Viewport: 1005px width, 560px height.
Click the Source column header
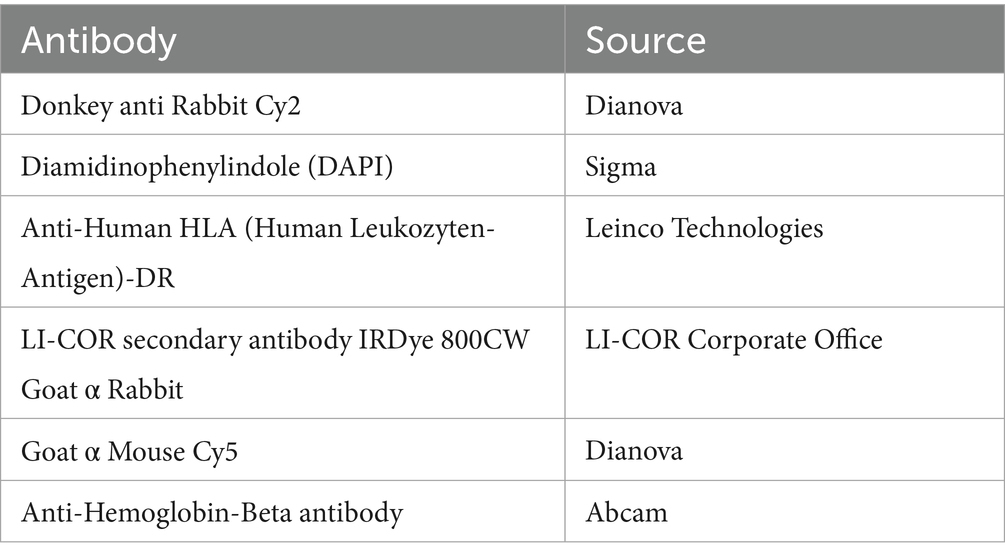(645, 40)
